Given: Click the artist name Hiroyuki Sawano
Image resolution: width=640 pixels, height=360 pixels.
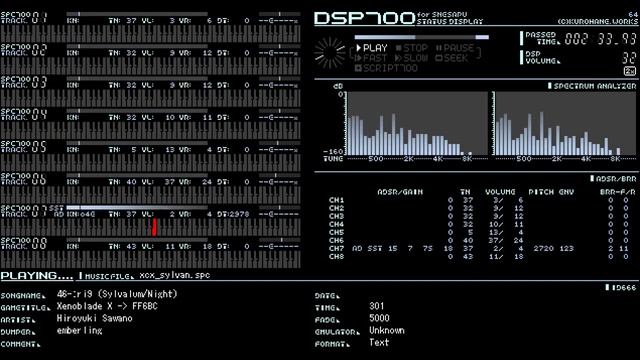Looking at the screenshot, I should tap(94, 318).
